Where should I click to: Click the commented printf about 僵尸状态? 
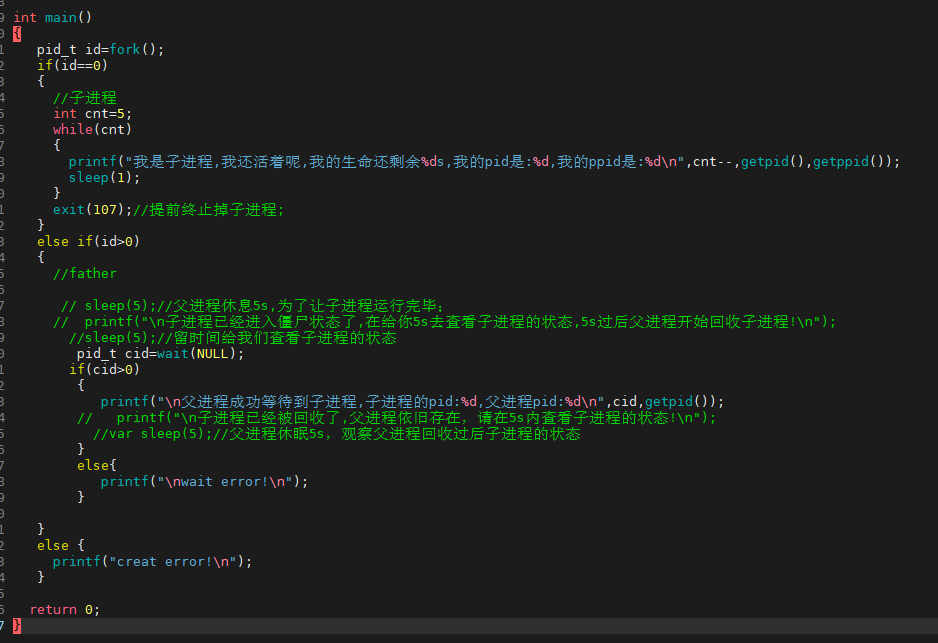(444, 322)
